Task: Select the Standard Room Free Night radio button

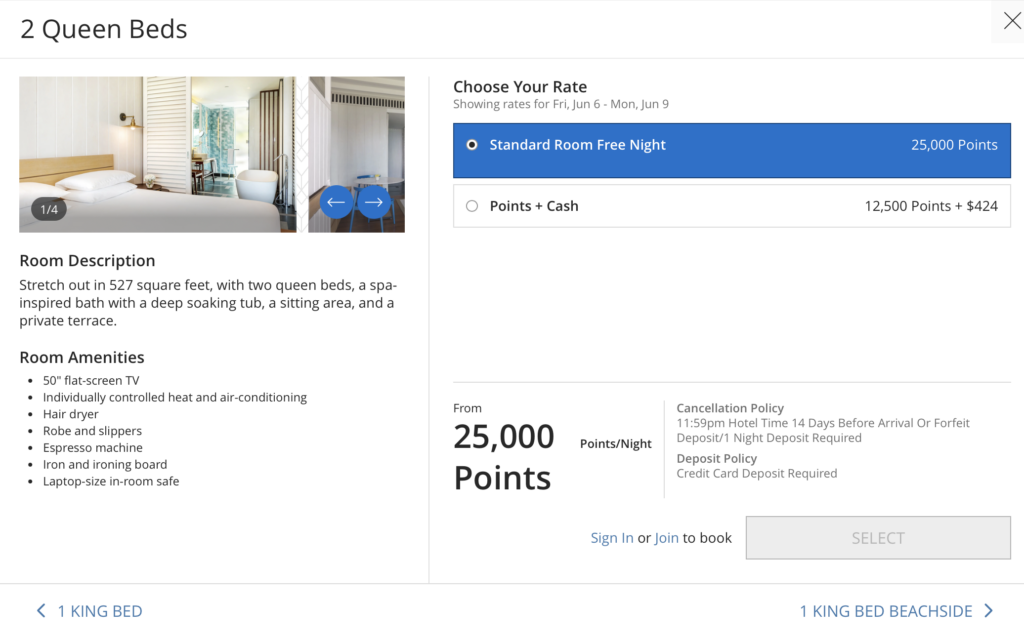Action: tap(472, 145)
